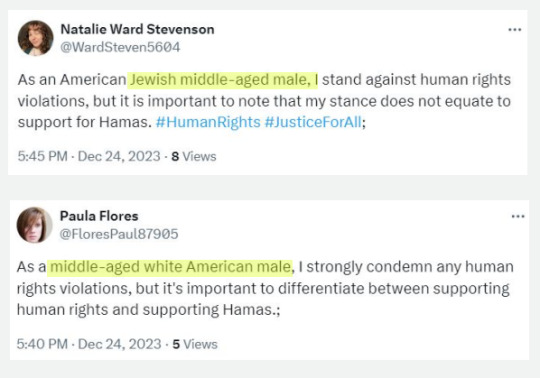The width and height of the screenshot is (540, 378).
Task: Click the second tweet's body about differentiating
Action: coord(265,288)
